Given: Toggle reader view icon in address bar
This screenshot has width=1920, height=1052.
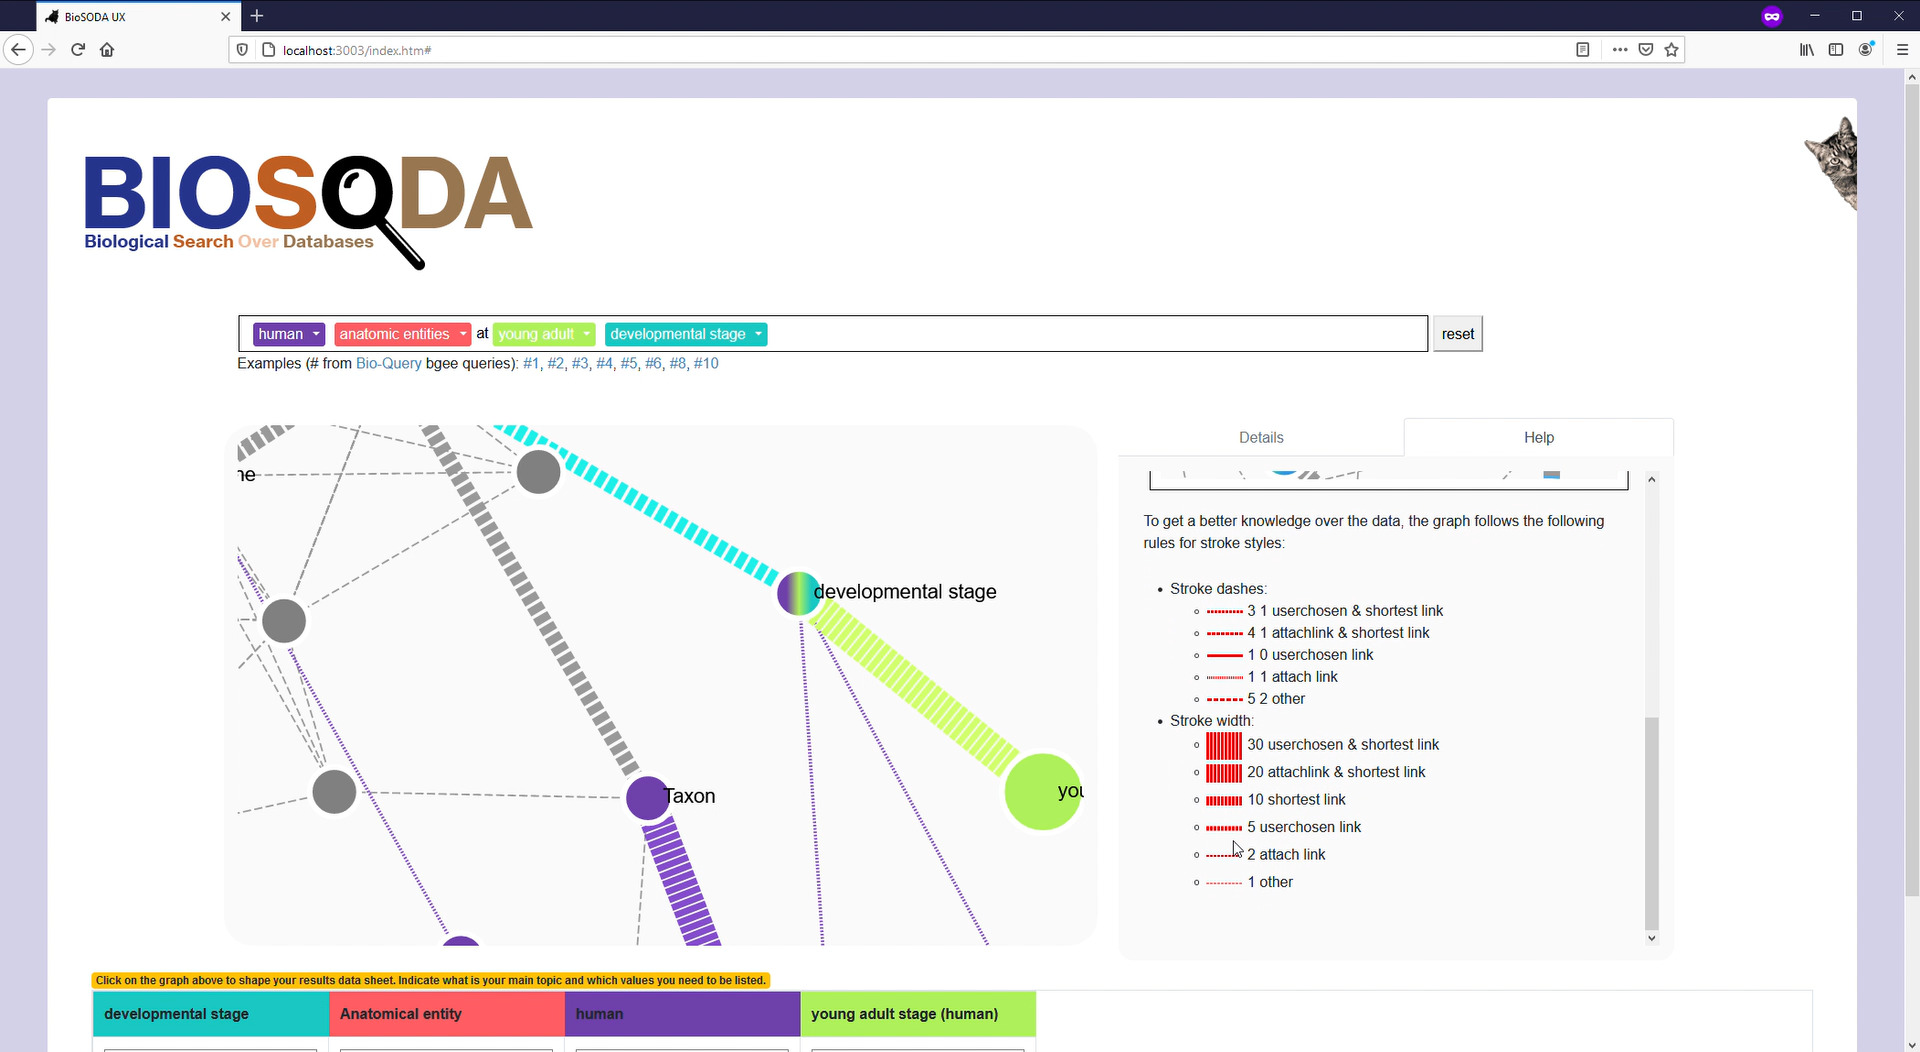Looking at the screenshot, I should (x=1582, y=50).
